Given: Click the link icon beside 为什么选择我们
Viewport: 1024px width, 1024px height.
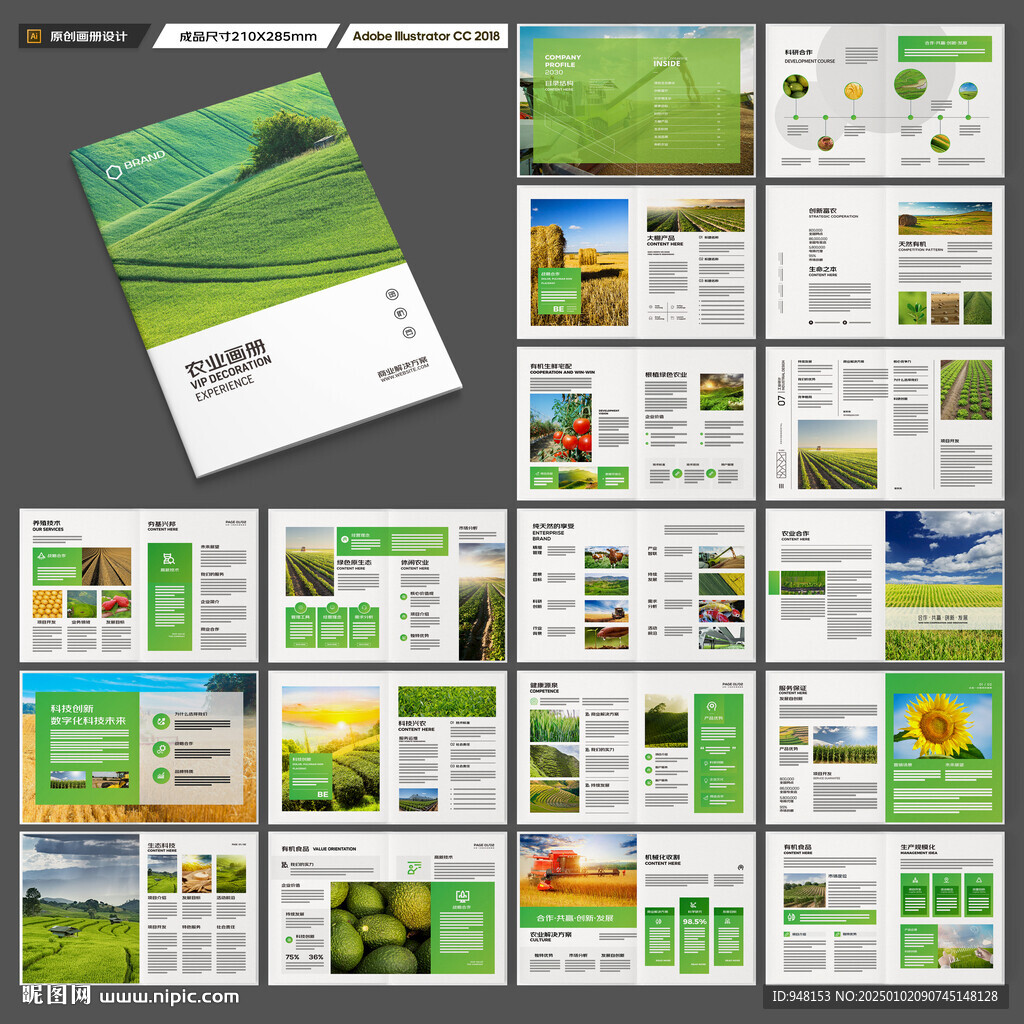Looking at the screenshot, I should point(161,722).
